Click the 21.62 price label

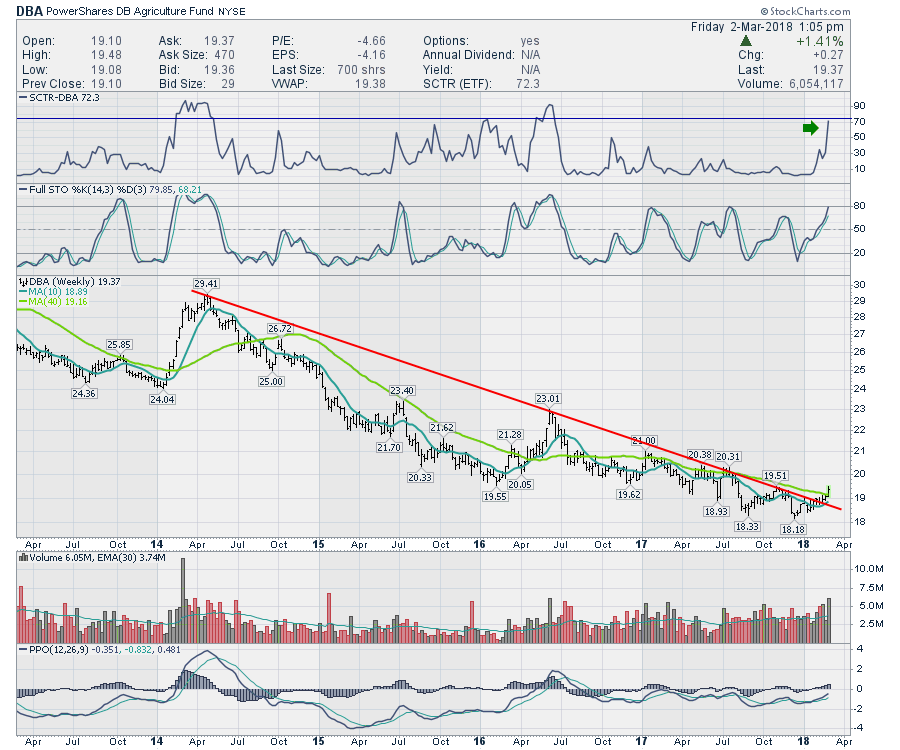442,428
